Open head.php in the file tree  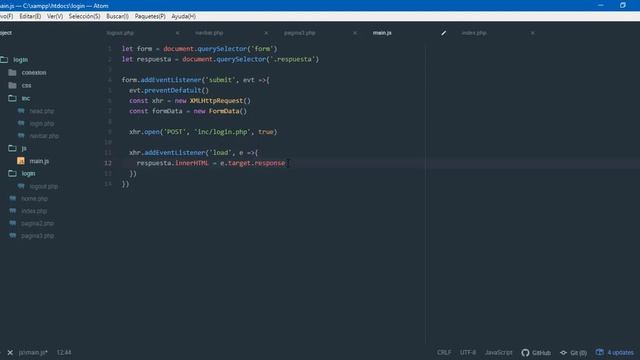[x=42, y=111]
